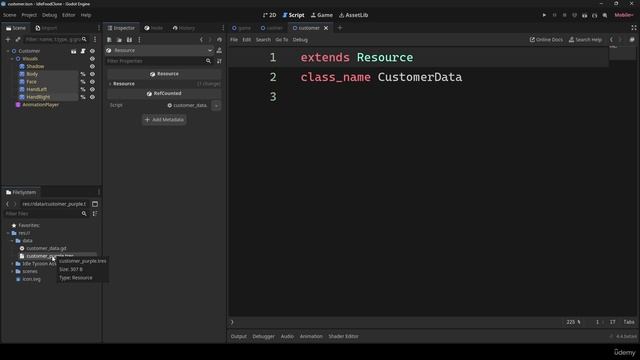Run the current scene with clapperboard icon
The height and width of the screenshot is (360, 640).
point(584,15)
